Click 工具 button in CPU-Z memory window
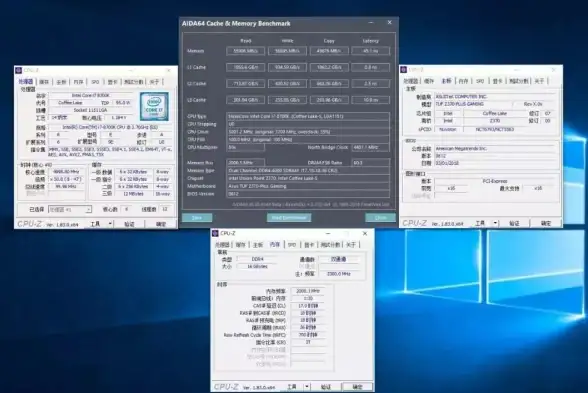 point(292,386)
